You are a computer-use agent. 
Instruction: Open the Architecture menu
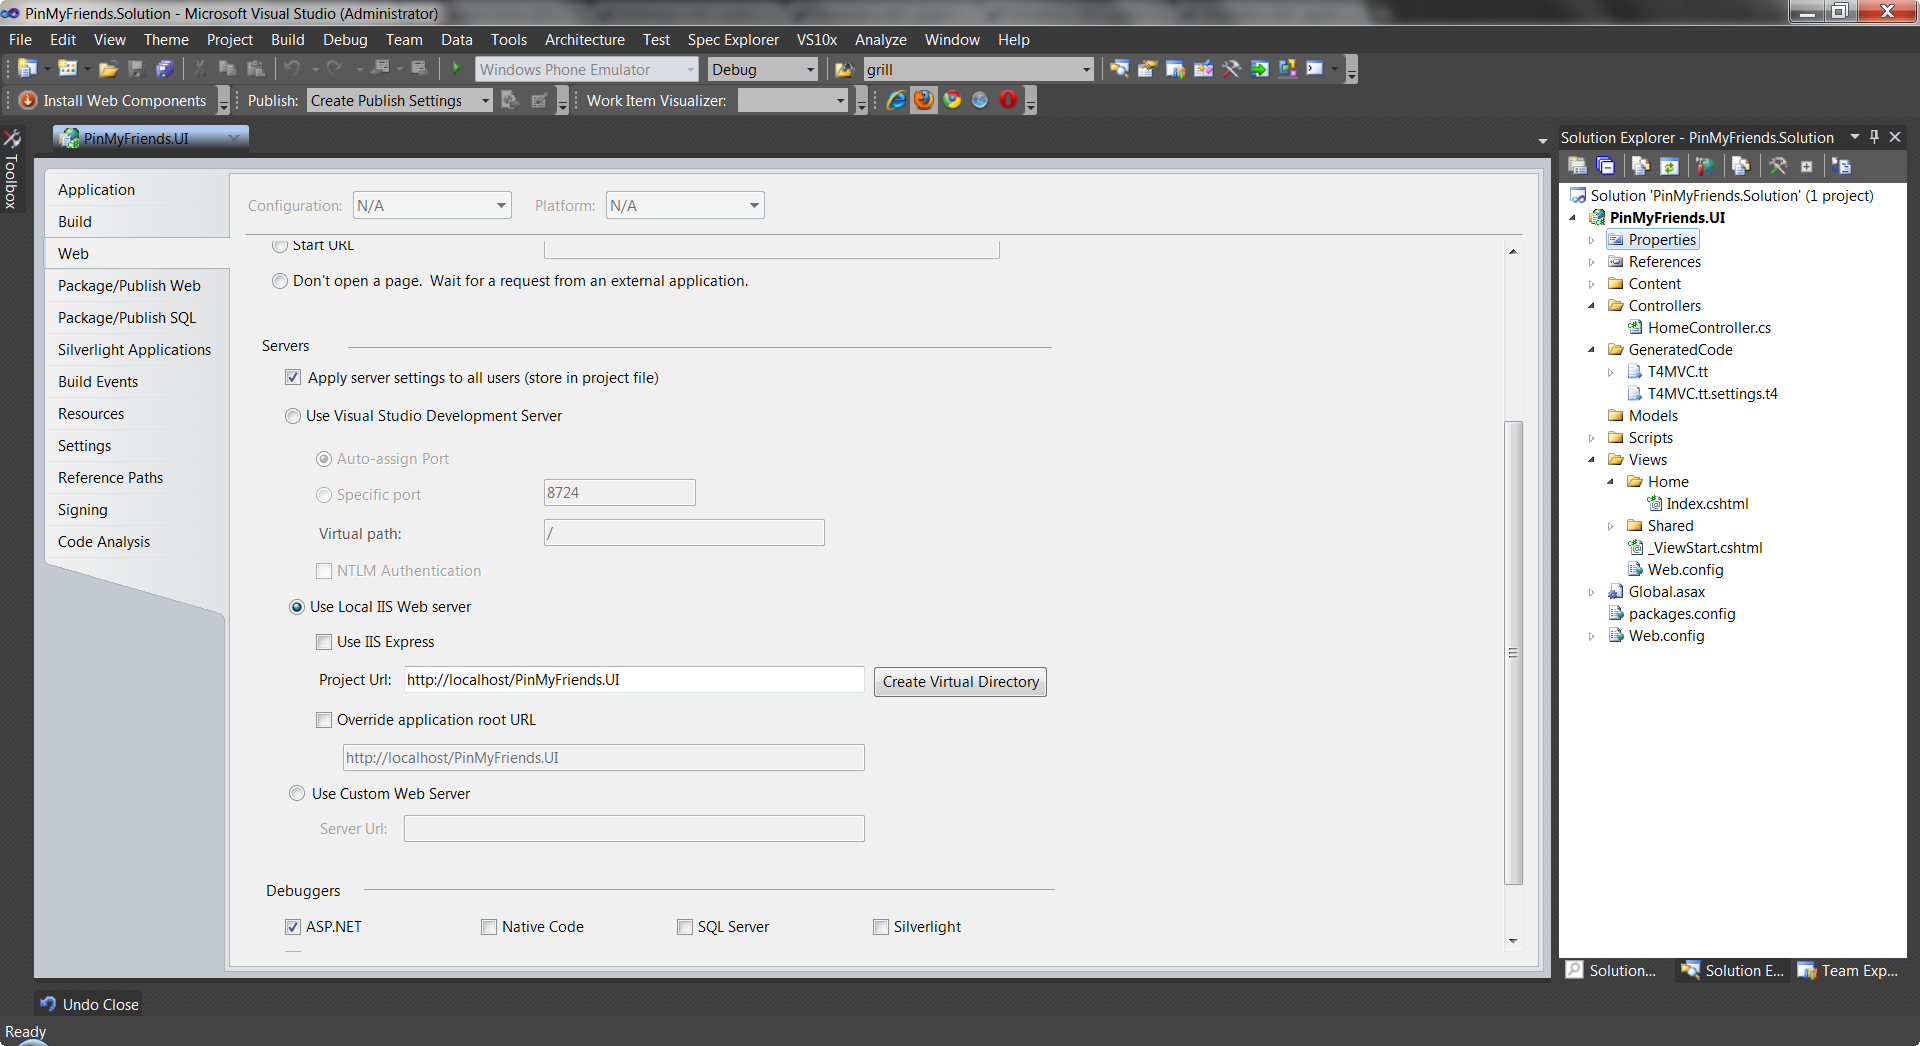[x=585, y=40]
